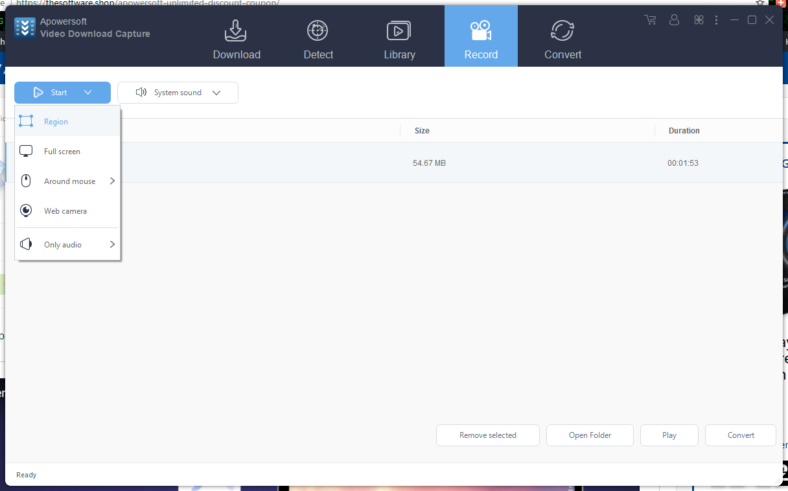Choose the Only audio option
Screen dimensions: 788x491
click(68, 245)
